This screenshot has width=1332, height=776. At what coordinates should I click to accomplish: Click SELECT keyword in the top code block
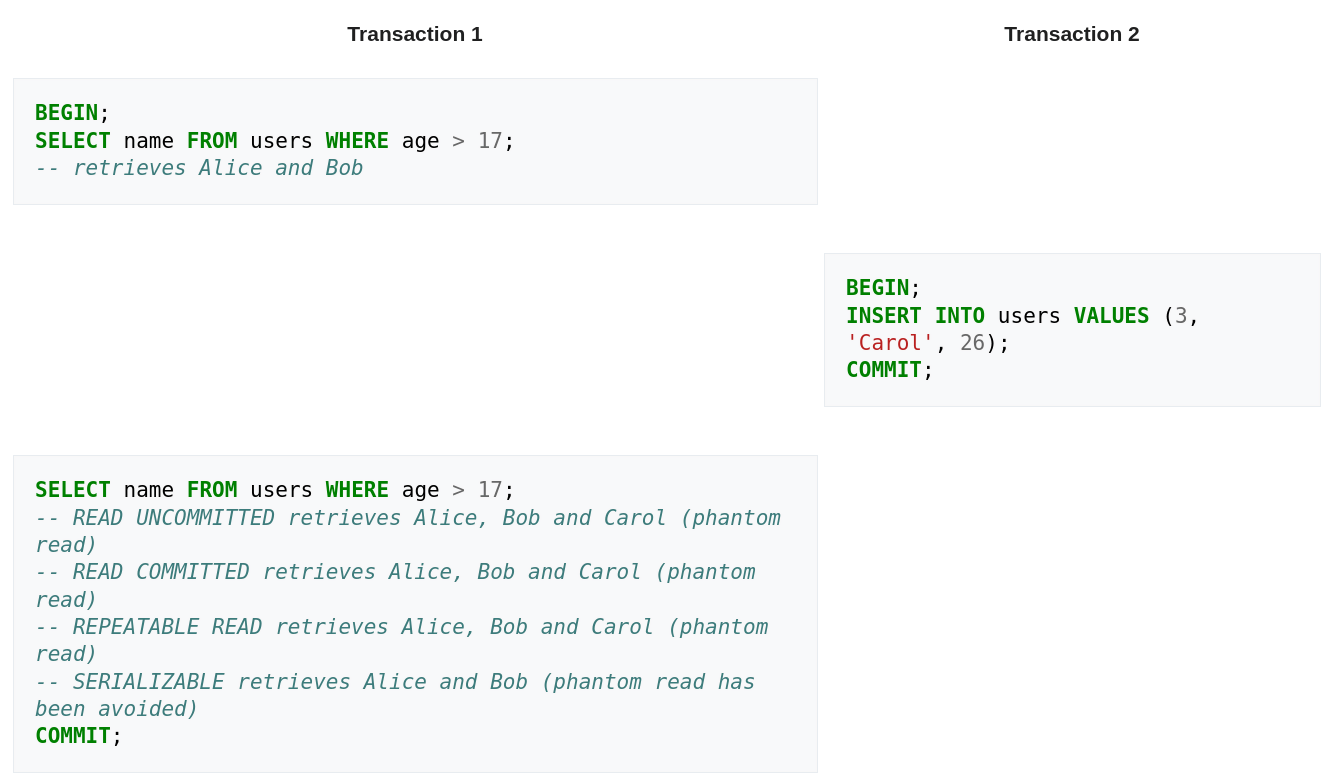72,141
